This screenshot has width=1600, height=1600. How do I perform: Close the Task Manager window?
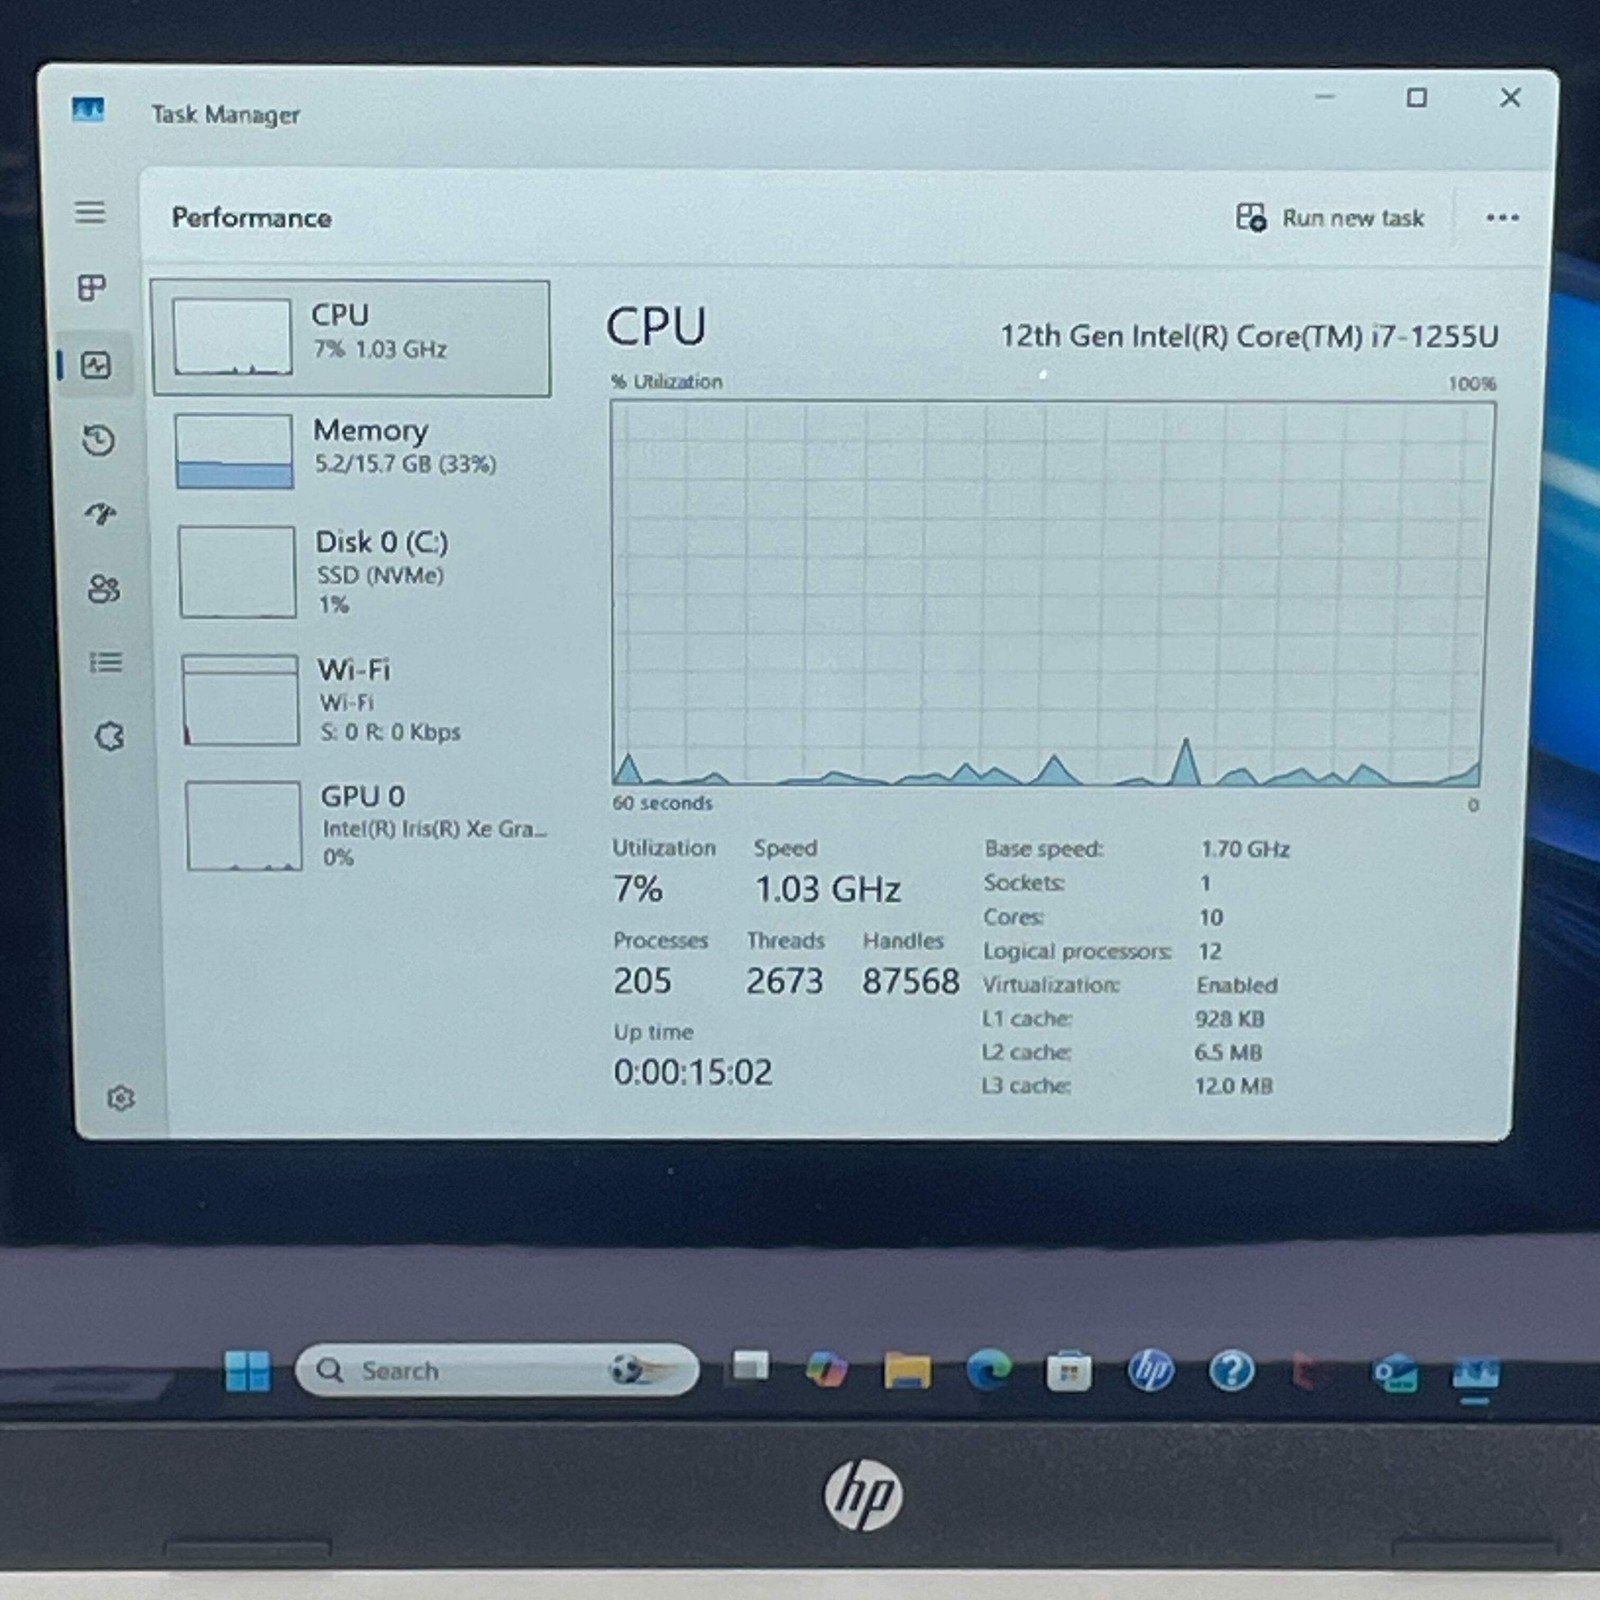pos(1510,97)
